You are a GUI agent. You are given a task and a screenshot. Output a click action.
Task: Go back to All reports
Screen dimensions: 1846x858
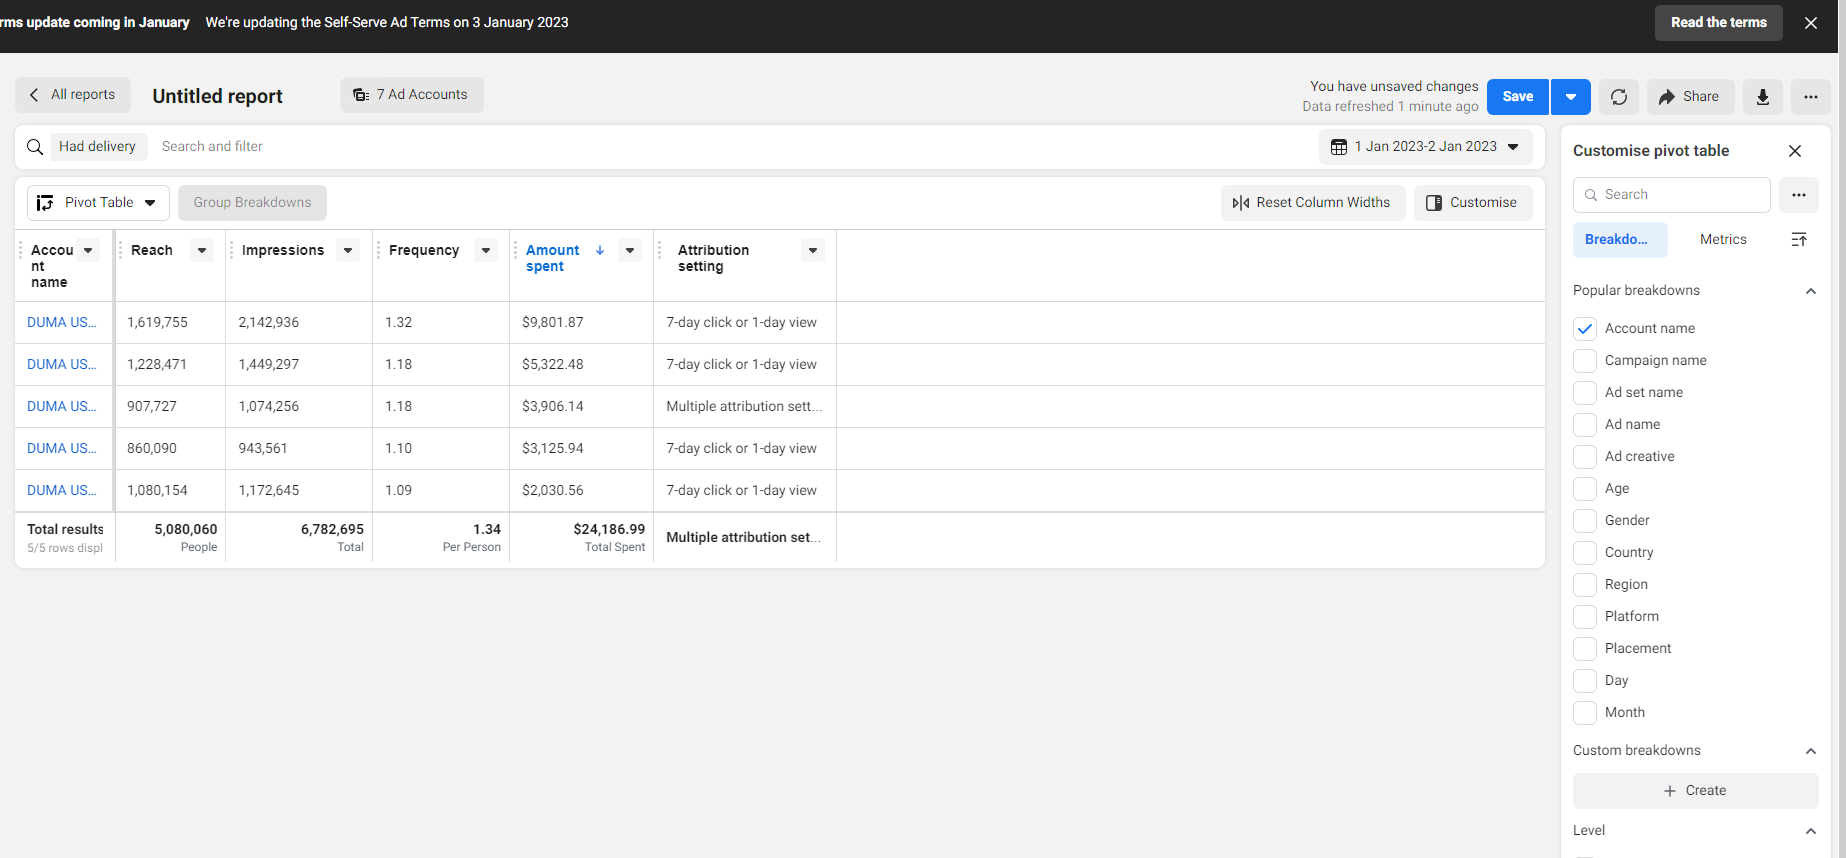(73, 95)
